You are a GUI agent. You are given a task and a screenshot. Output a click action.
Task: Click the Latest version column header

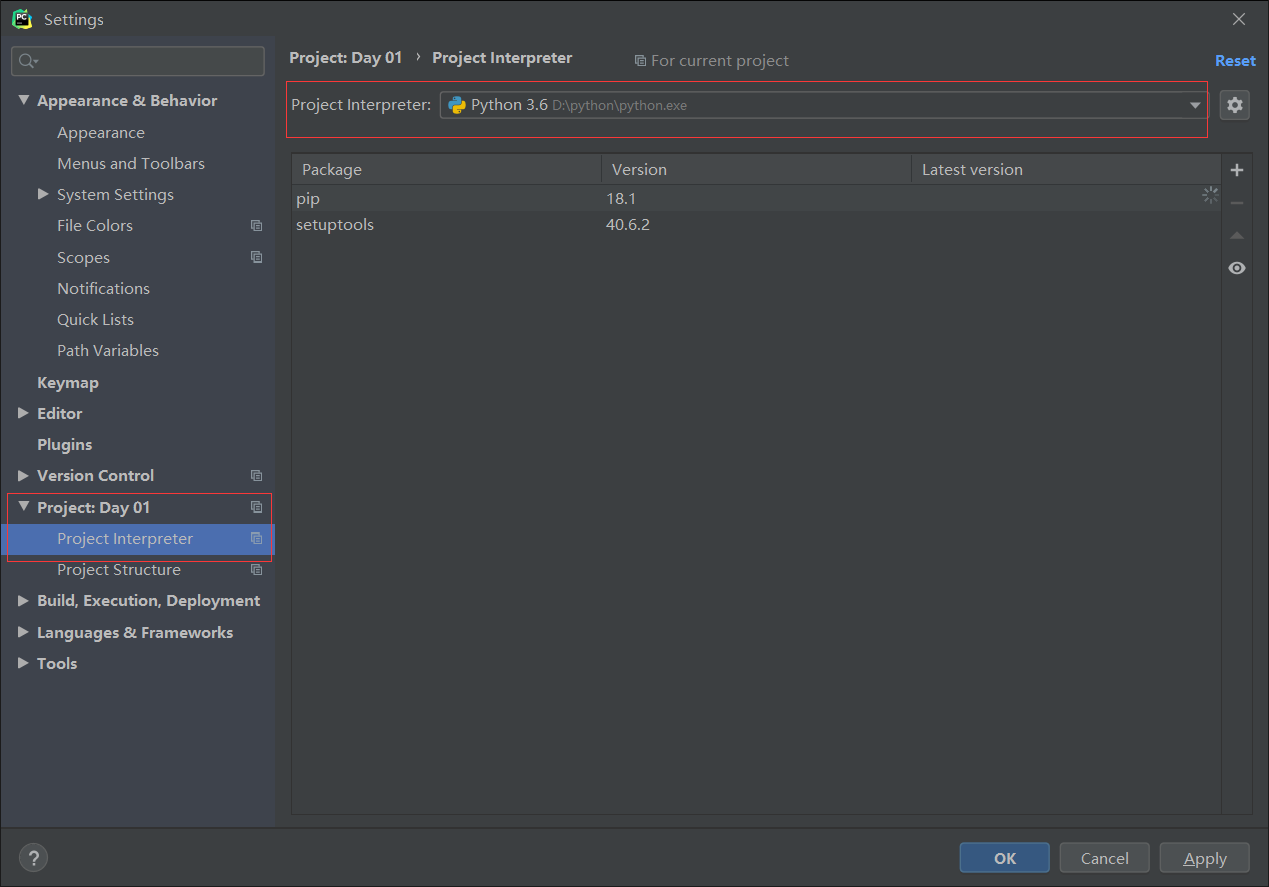click(1066, 169)
